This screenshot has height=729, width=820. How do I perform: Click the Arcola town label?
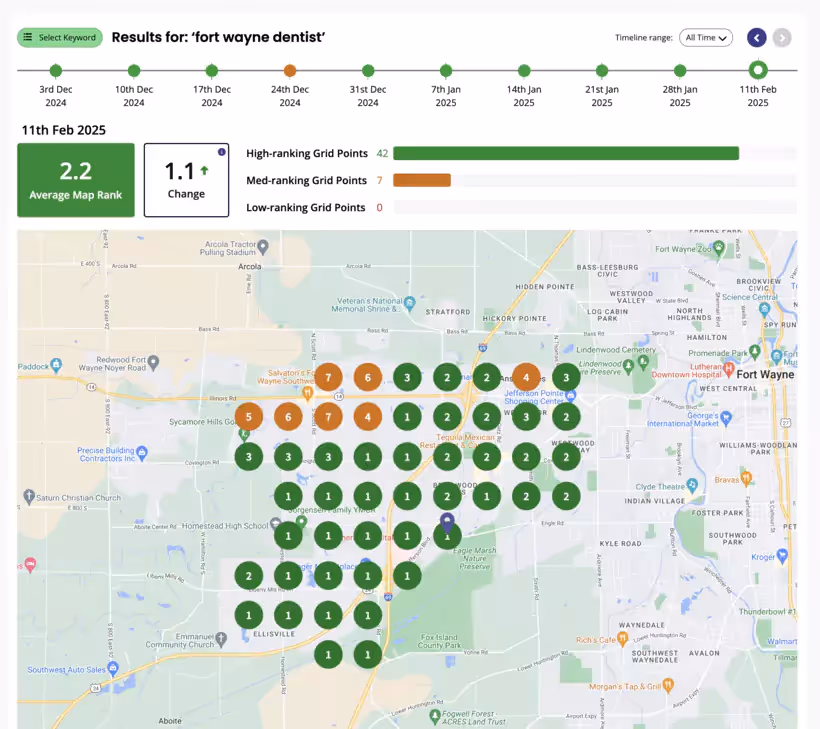pos(249,267)
